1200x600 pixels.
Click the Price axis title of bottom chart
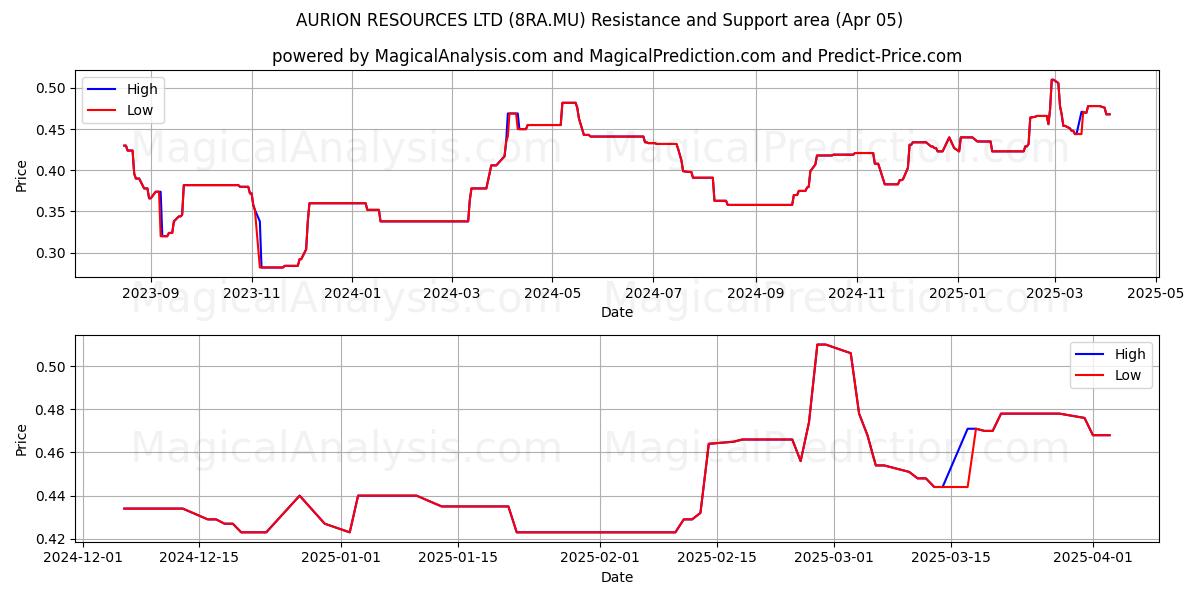click(22, 439)
